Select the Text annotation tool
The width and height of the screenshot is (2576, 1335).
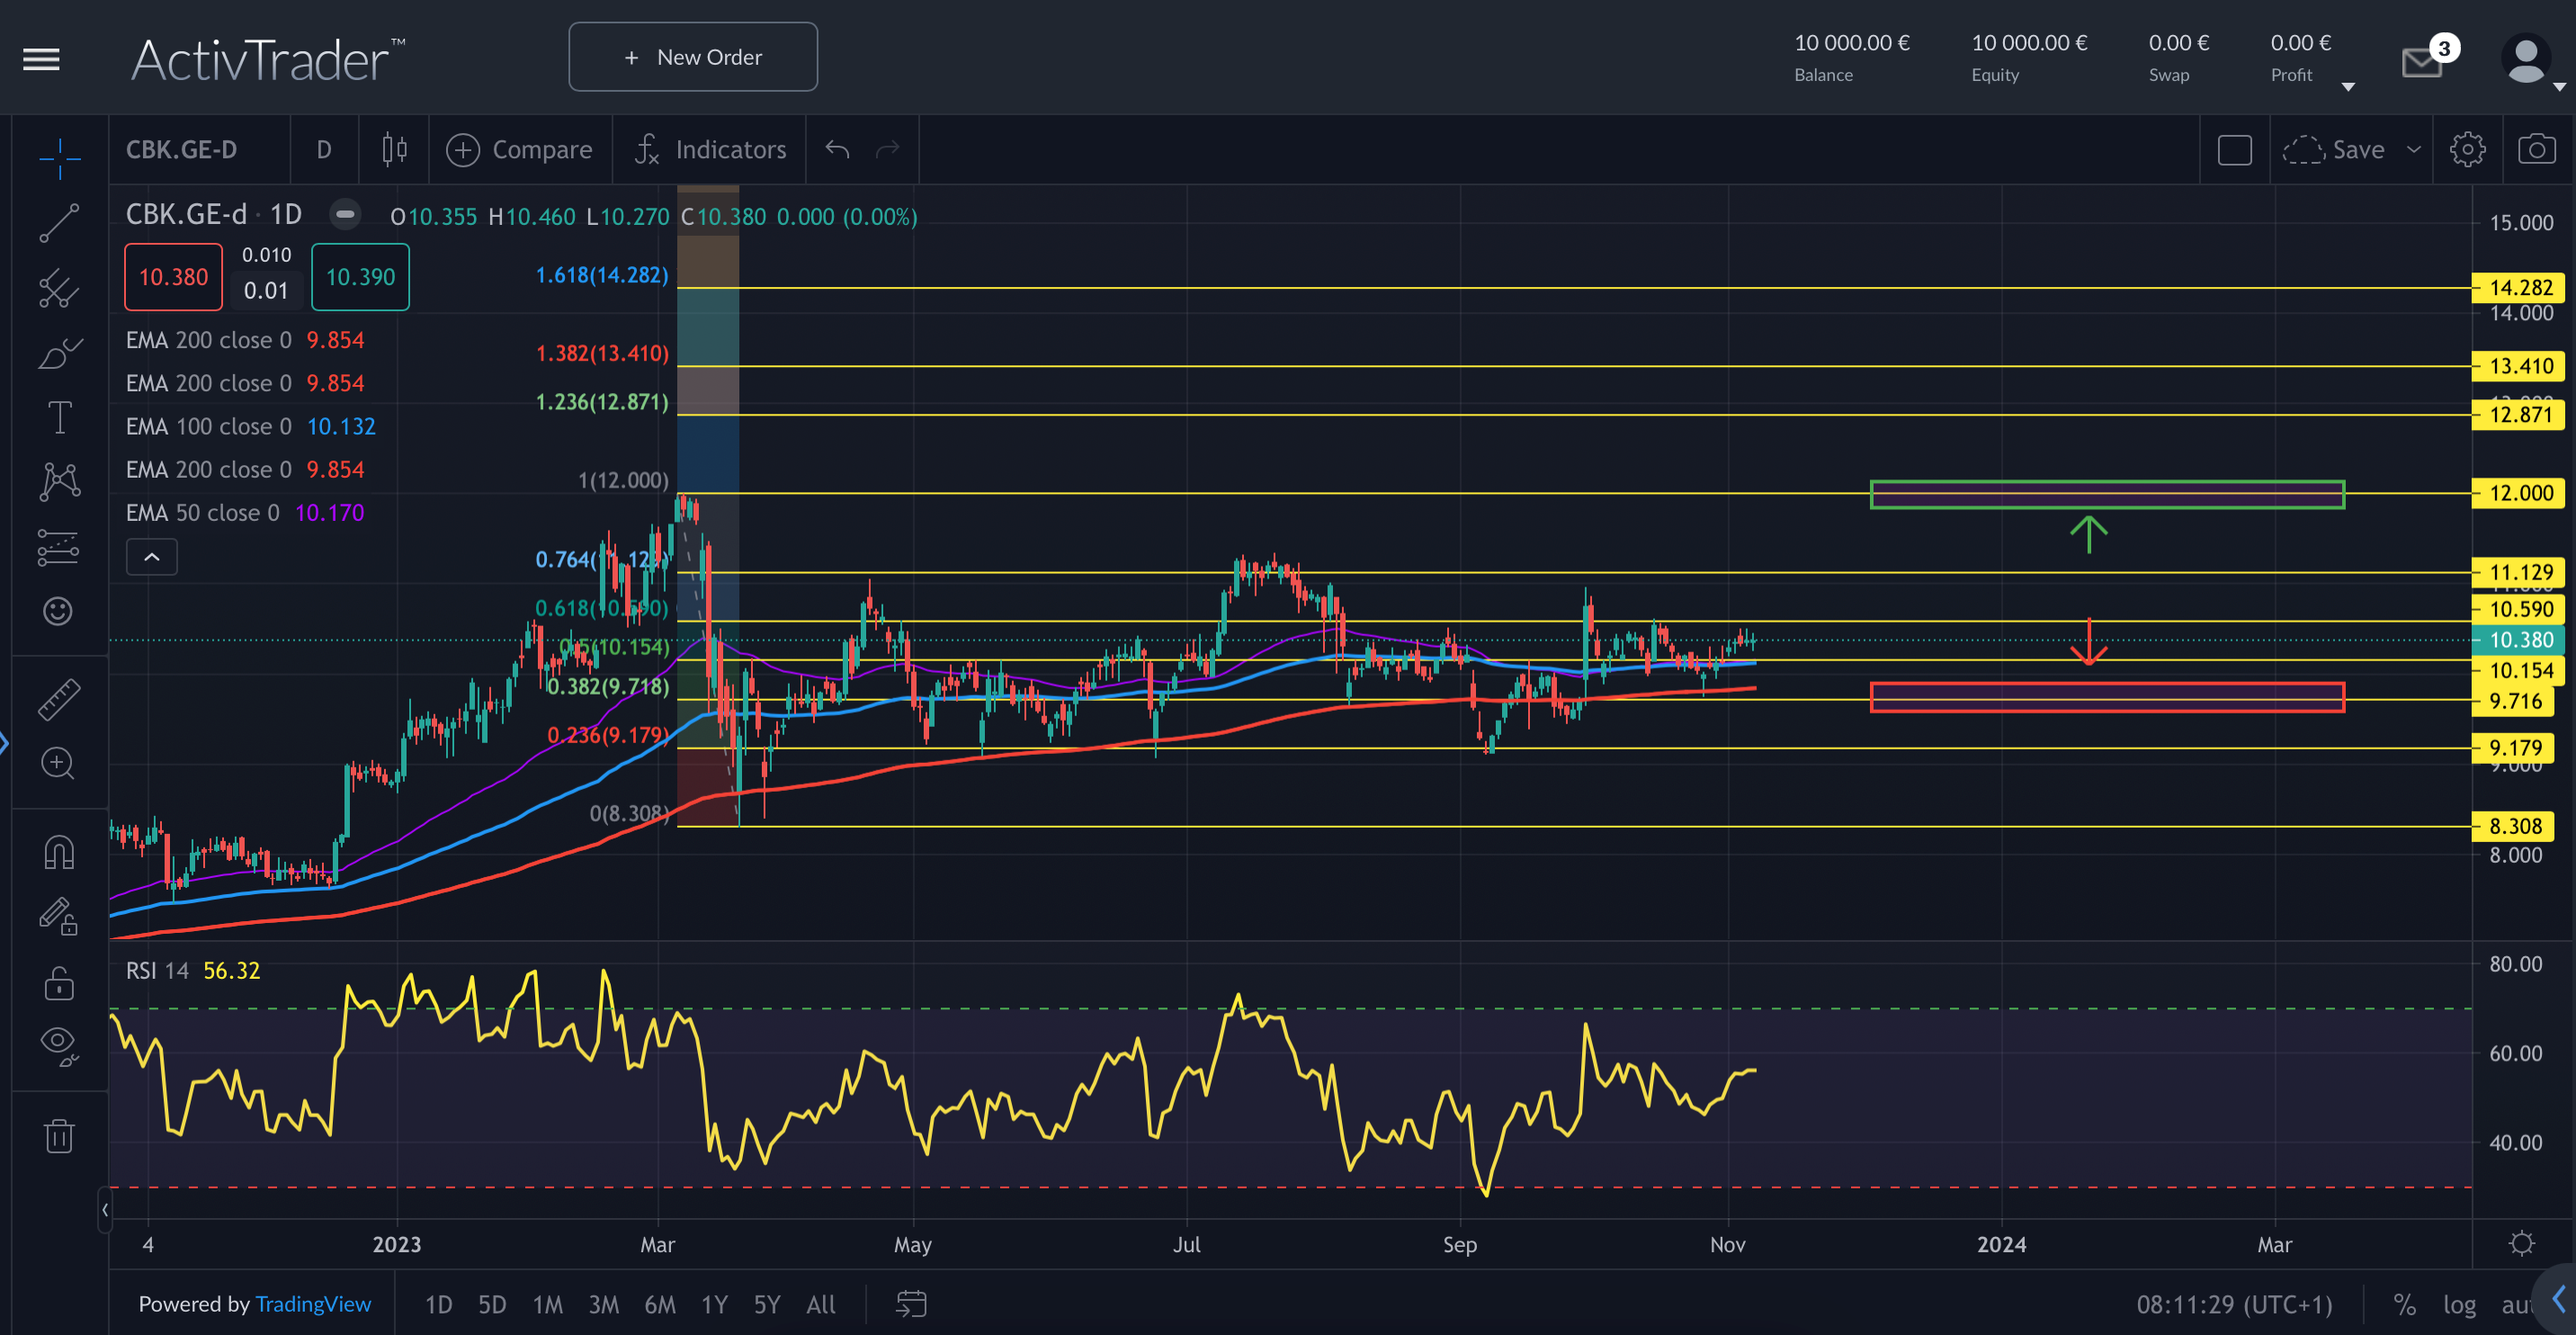tap(59, 417)
